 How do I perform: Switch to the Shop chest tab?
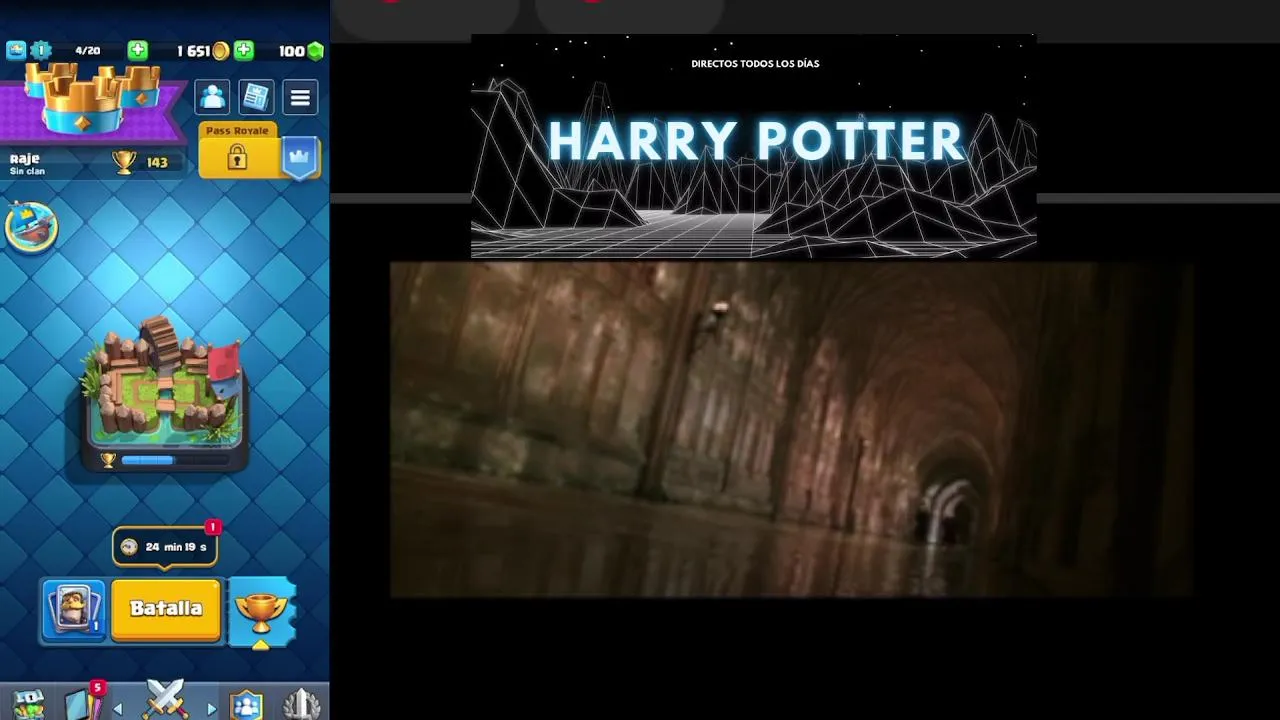tap(28, 704)
